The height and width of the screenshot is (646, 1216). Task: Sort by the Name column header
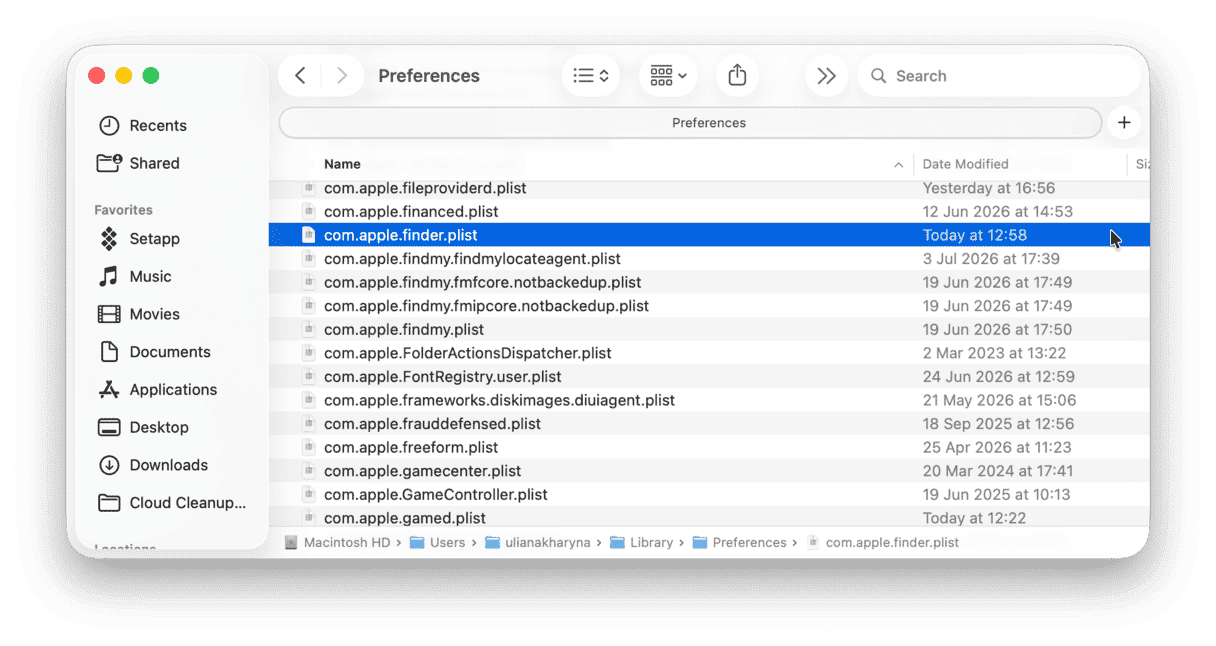tap(342, 164)
